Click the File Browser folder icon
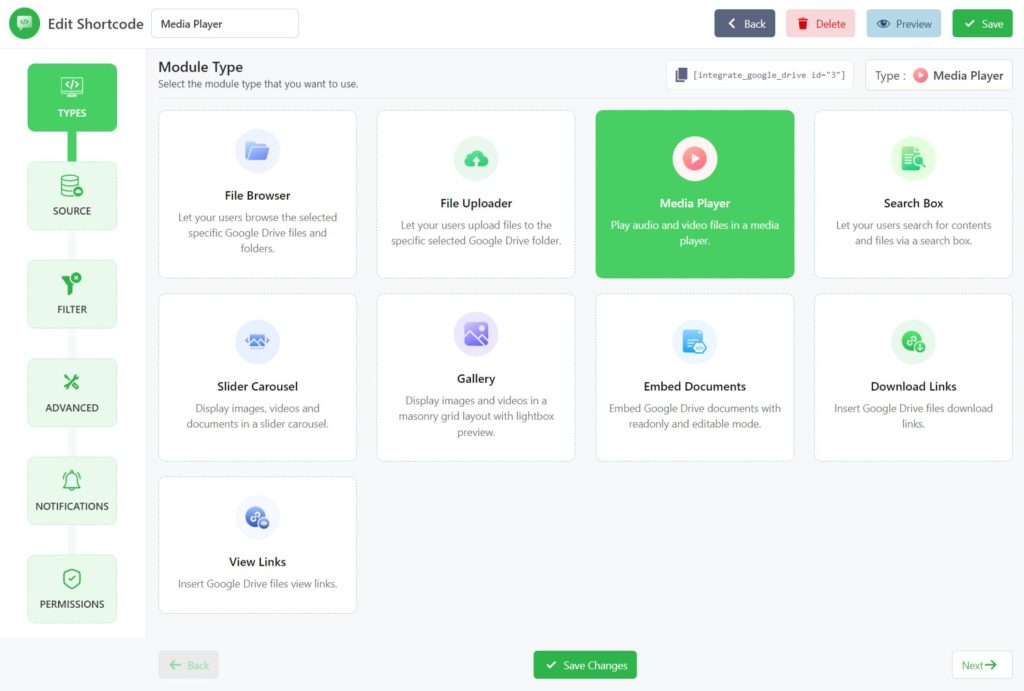 257,151
